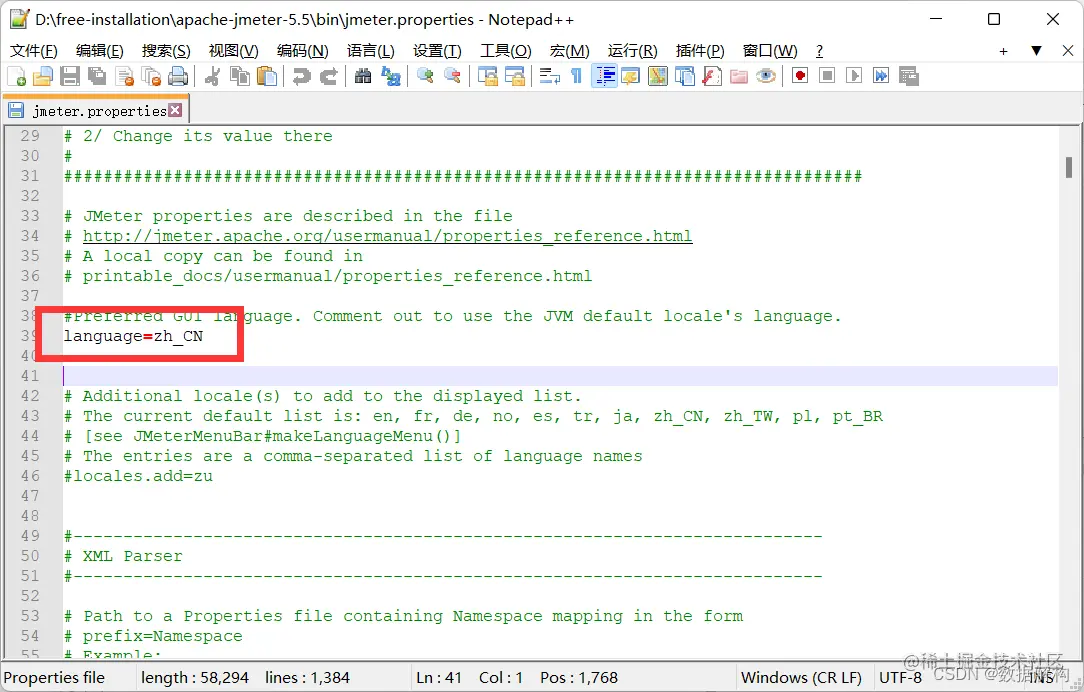1084x692 pixels.
Task: Save current recorded macro icon
Action: [x=908, y=76]
